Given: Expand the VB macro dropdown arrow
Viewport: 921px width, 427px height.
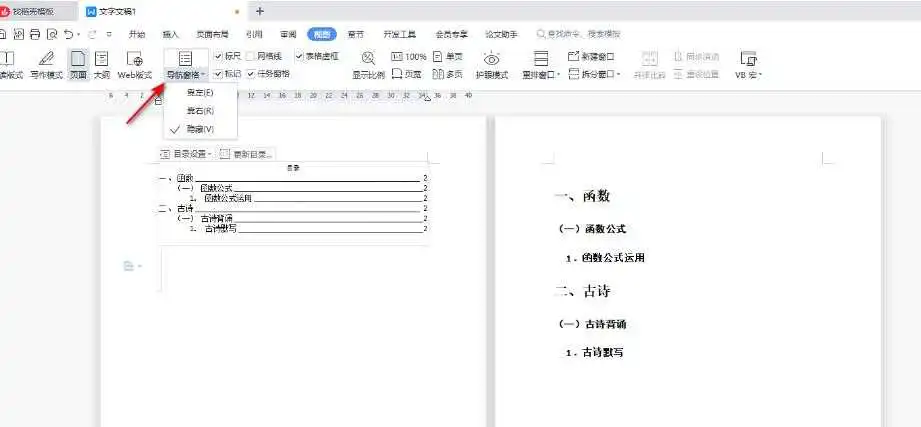Looking at the screenshot, I should [x=760, y=75].
